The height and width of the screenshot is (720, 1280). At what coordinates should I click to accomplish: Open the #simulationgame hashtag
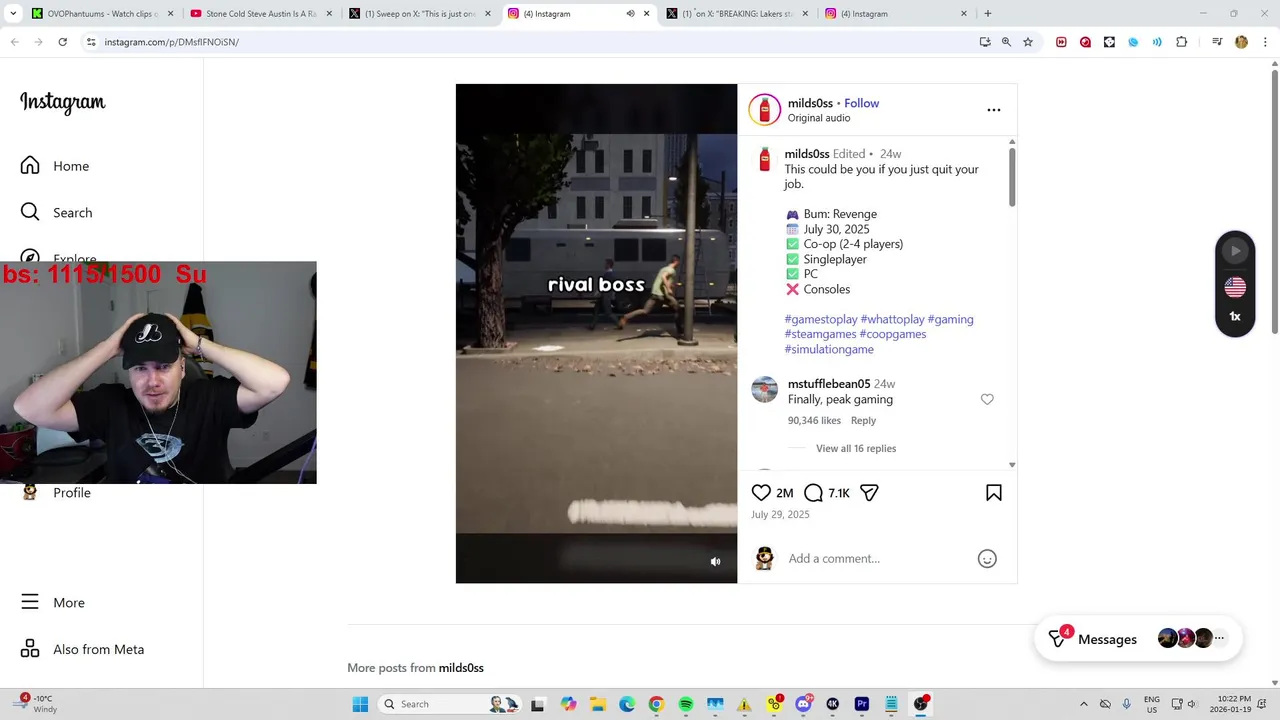click(829, 349)
